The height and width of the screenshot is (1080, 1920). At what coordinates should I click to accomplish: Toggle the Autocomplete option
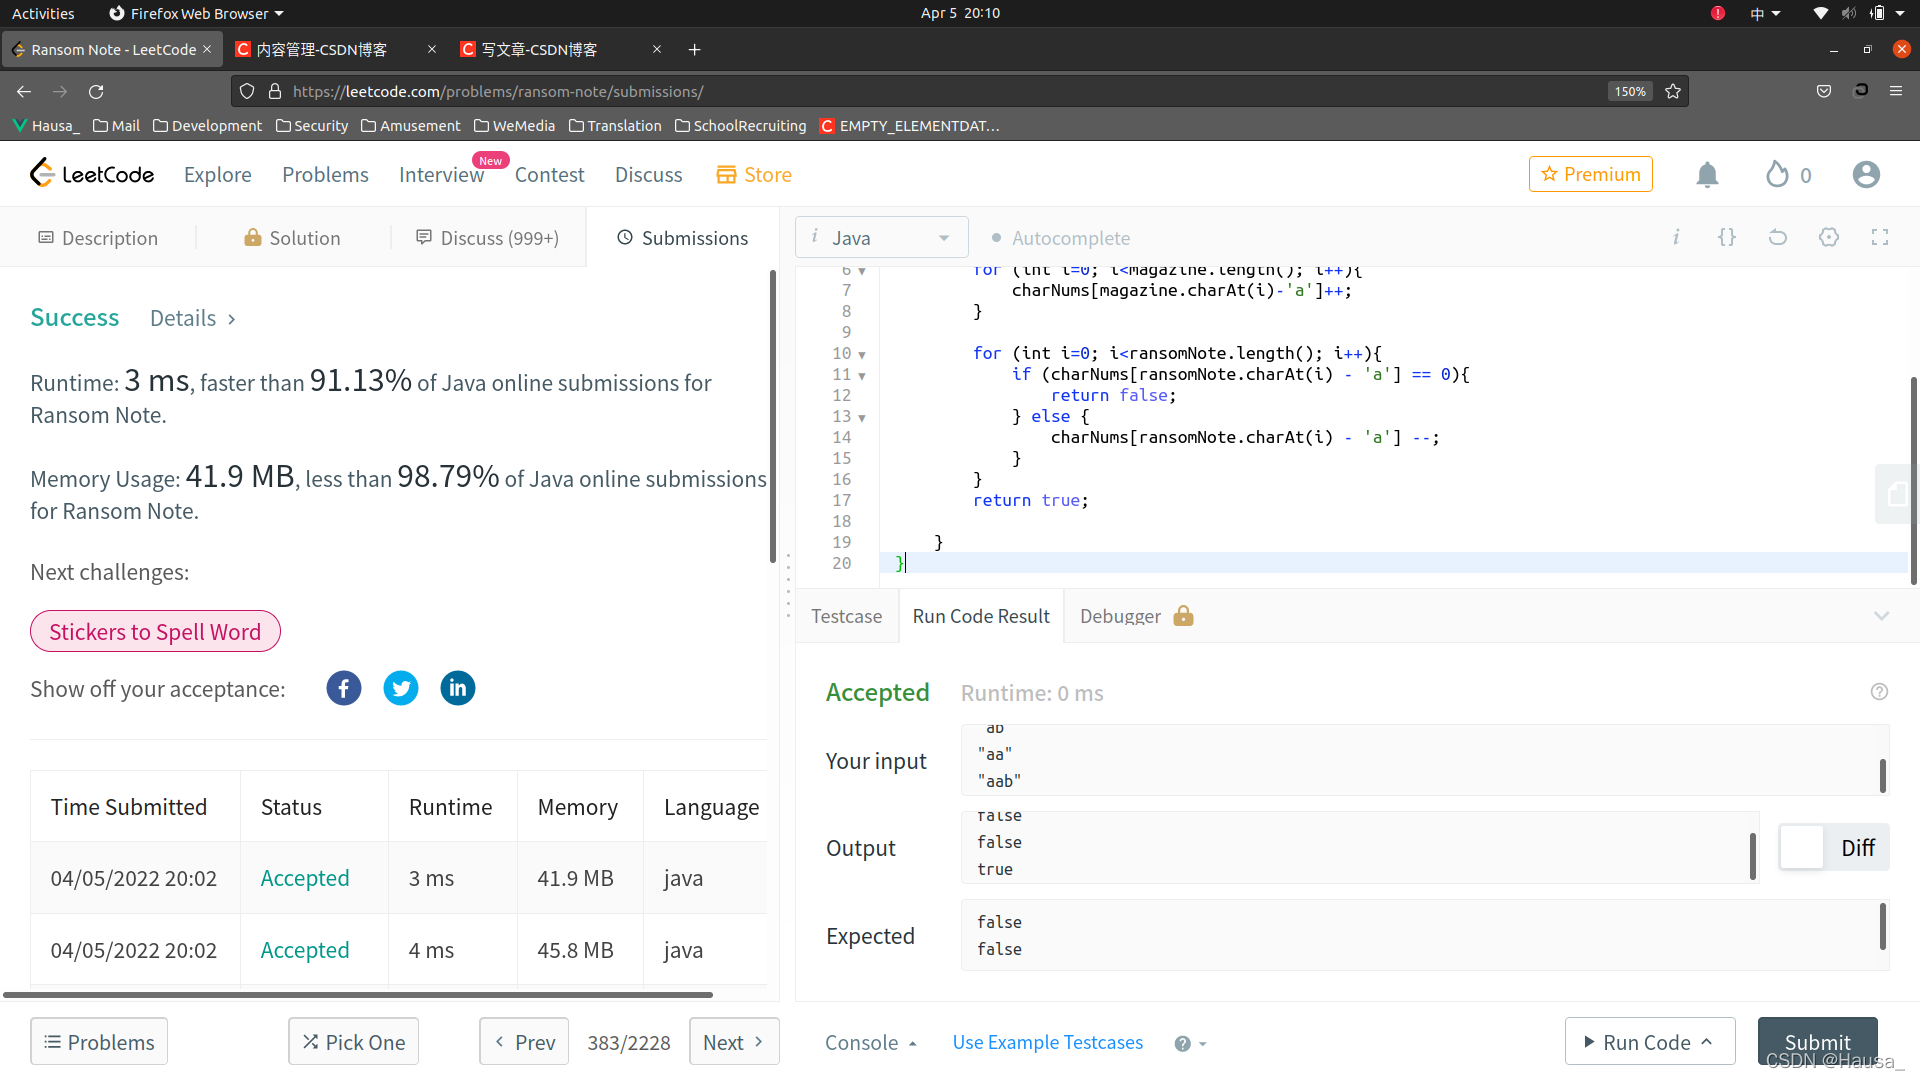(x=998, y=237)
